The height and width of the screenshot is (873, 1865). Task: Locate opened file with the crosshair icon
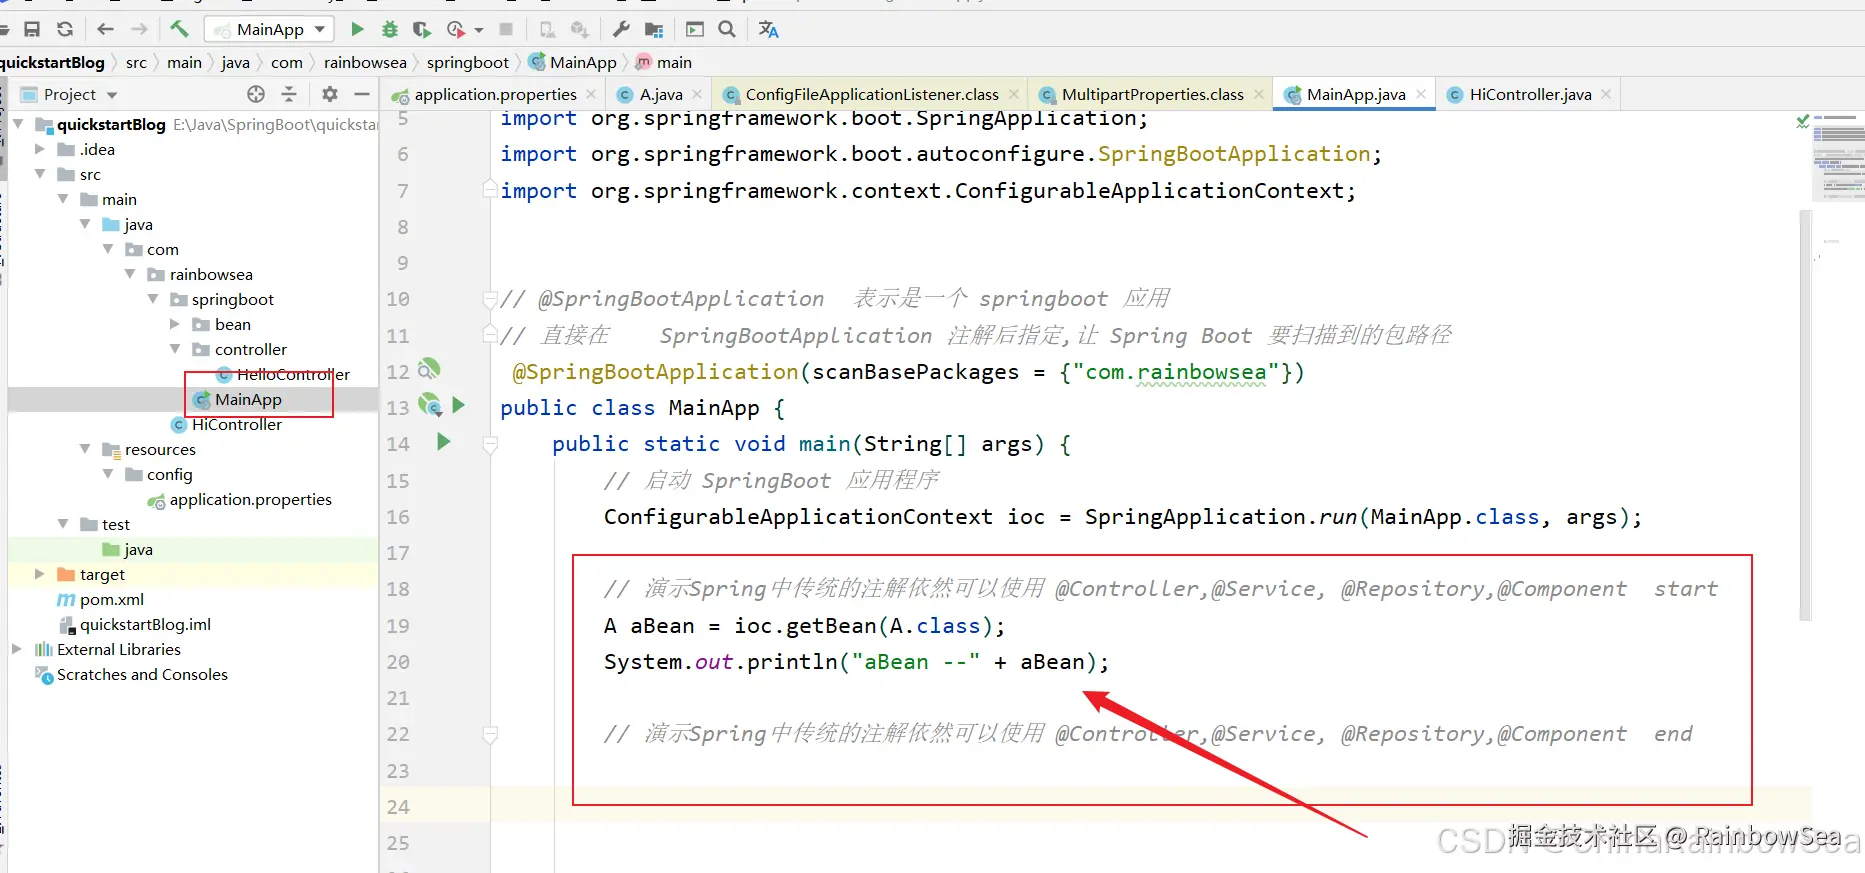[x=256, y=94]
